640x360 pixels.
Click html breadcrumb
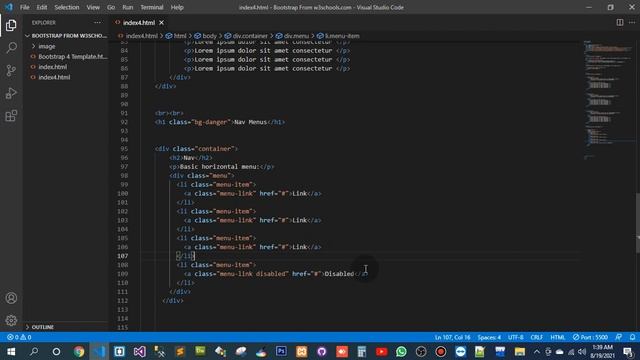coord(176,36)
